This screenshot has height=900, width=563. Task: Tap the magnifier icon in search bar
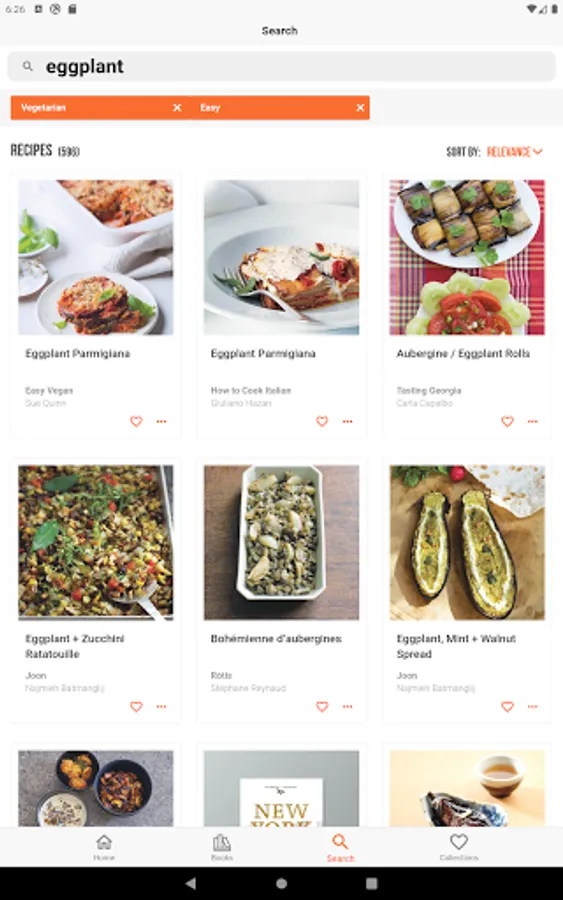[x=28, y=67]
